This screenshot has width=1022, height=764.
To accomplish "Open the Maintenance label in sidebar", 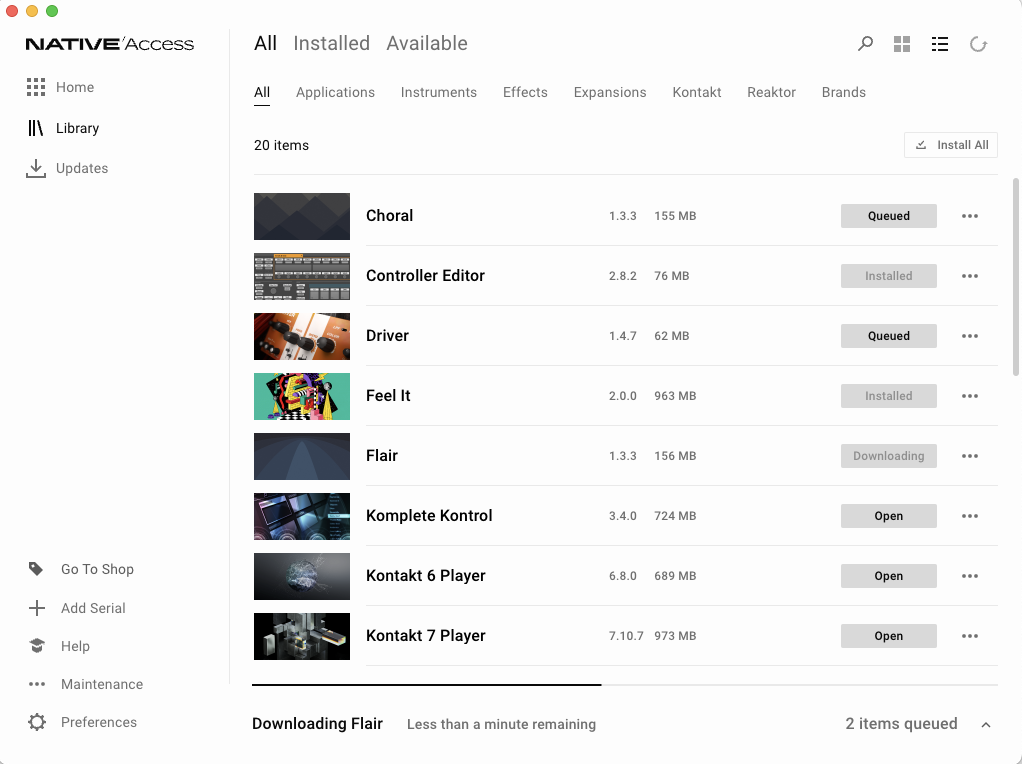I will point(102,684).
